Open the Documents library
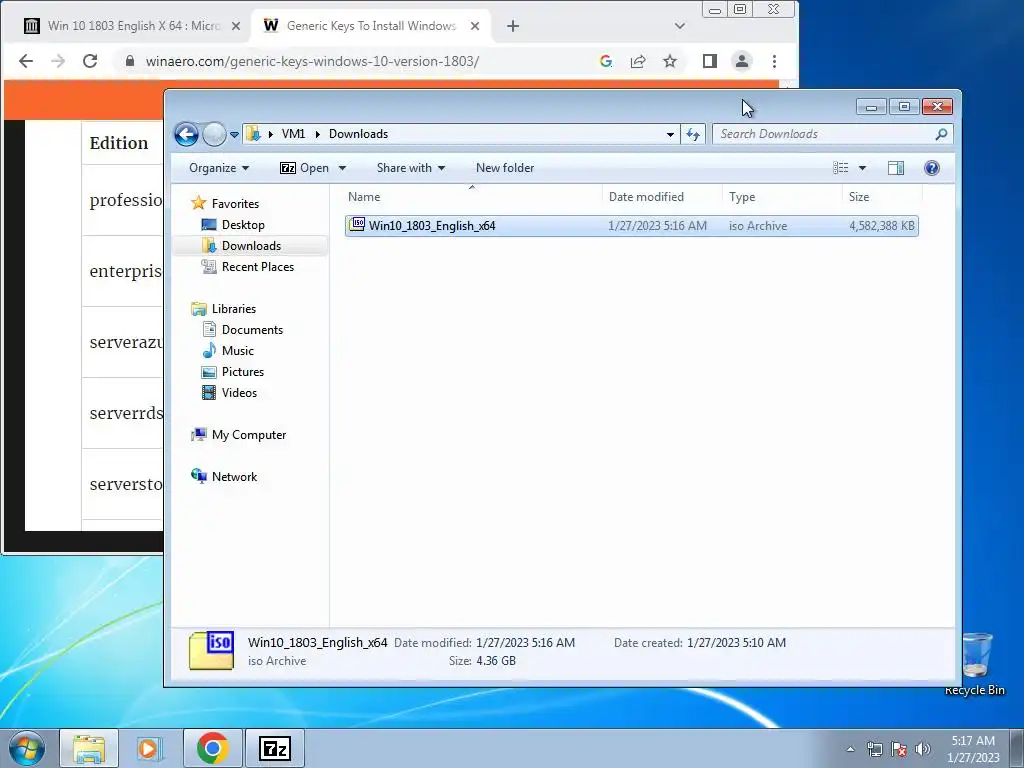 pos(242,330)
